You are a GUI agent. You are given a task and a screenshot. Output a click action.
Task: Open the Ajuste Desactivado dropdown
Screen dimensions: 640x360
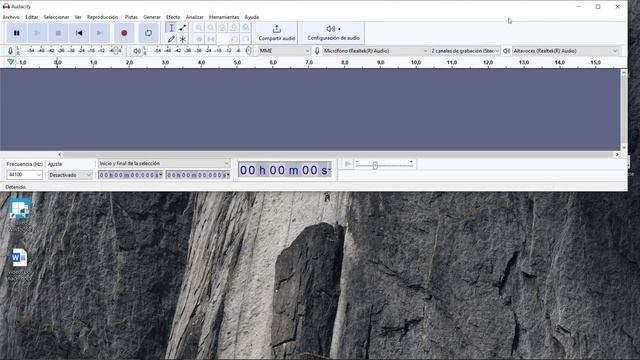[x=70, y=175]
